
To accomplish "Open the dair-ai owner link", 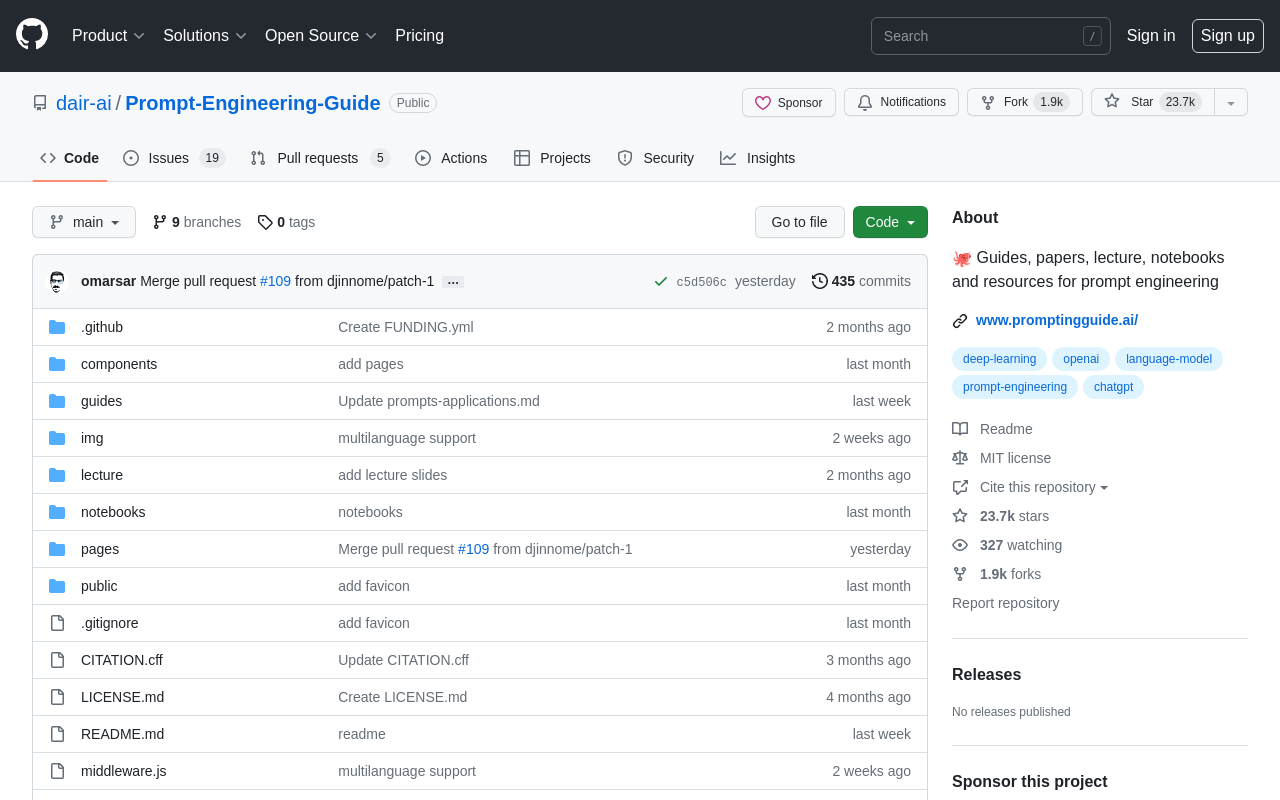I will (x=84, y=103).
